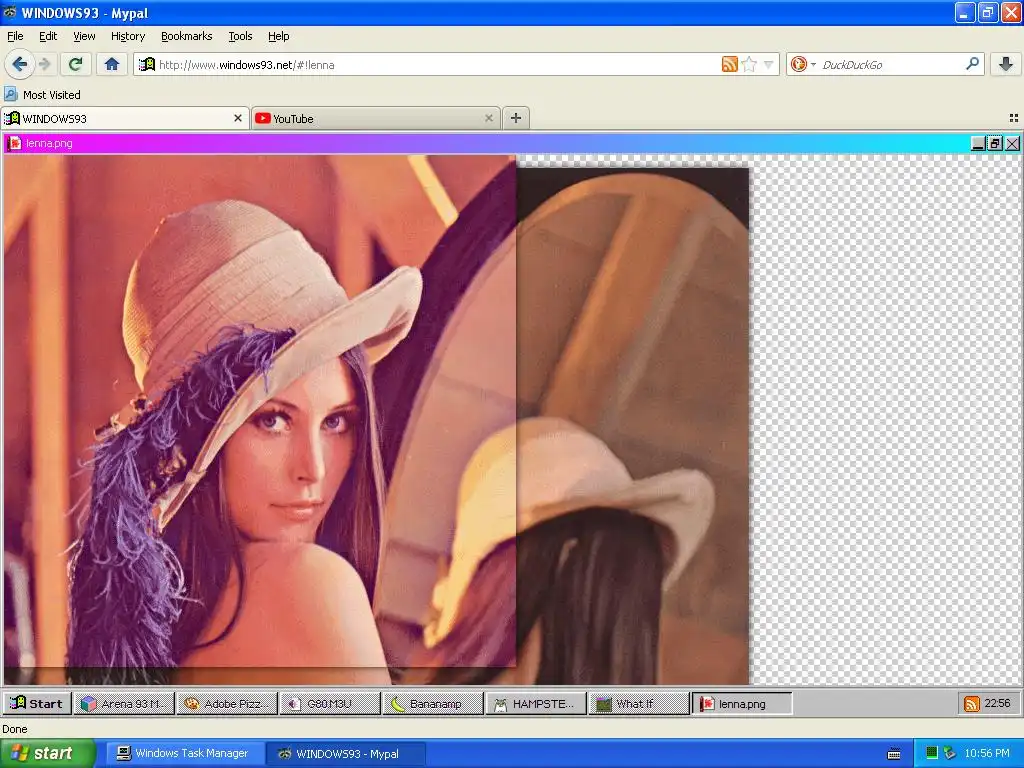Expand the address bar history dropdown
Image resolution: width=1024 pixels, height=768 pixels.
(x=769, y=65)
